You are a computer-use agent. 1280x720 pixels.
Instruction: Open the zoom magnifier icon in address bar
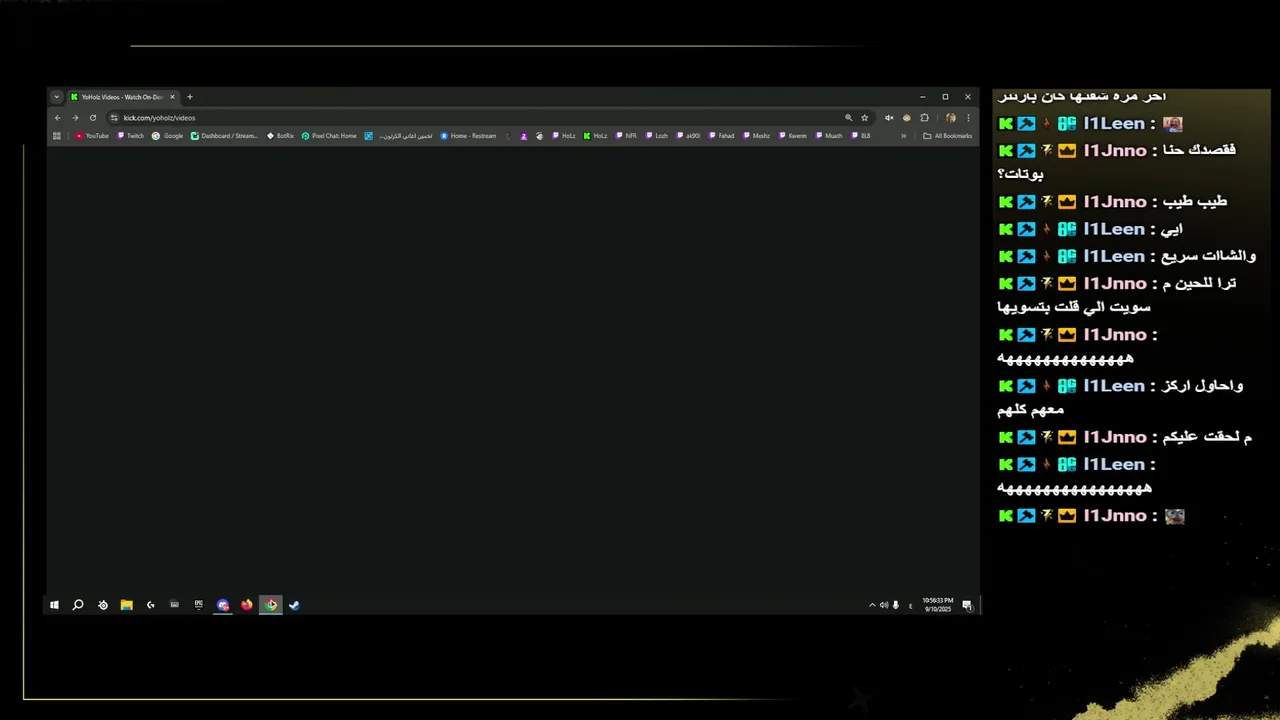(x=849, y=118)
